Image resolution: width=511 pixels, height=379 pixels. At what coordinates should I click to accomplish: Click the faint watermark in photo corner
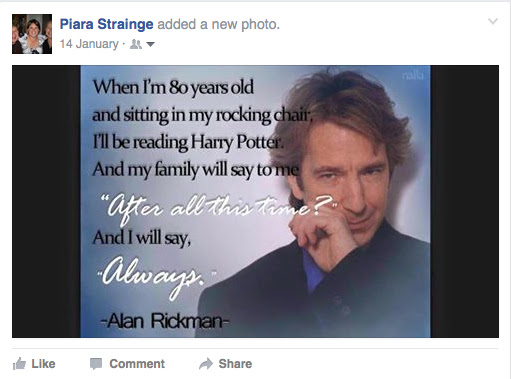(x=413, y=76)
